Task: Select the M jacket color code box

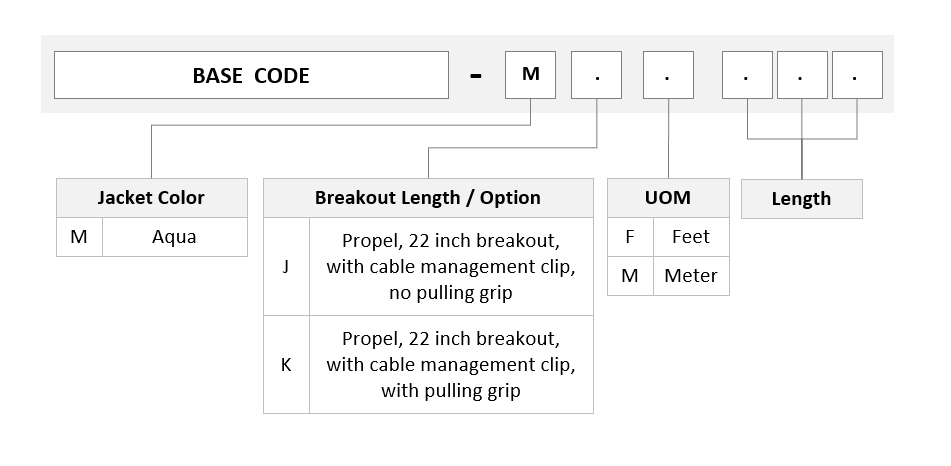Action: pos(530,75)
